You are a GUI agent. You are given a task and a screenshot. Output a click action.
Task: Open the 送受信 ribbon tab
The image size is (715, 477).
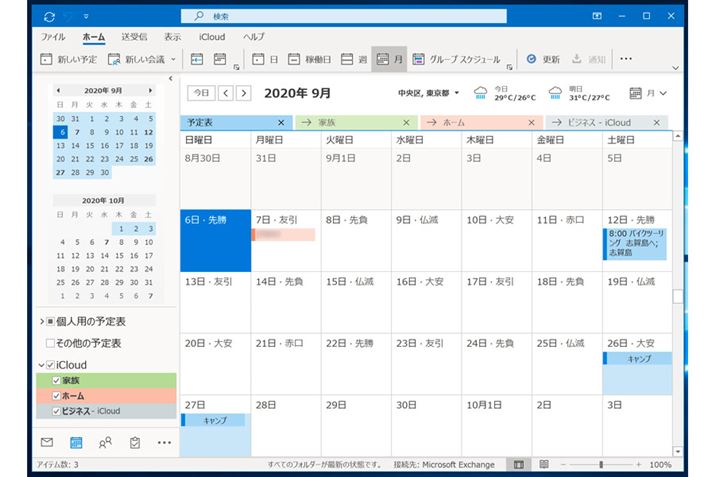coord(134,37)
